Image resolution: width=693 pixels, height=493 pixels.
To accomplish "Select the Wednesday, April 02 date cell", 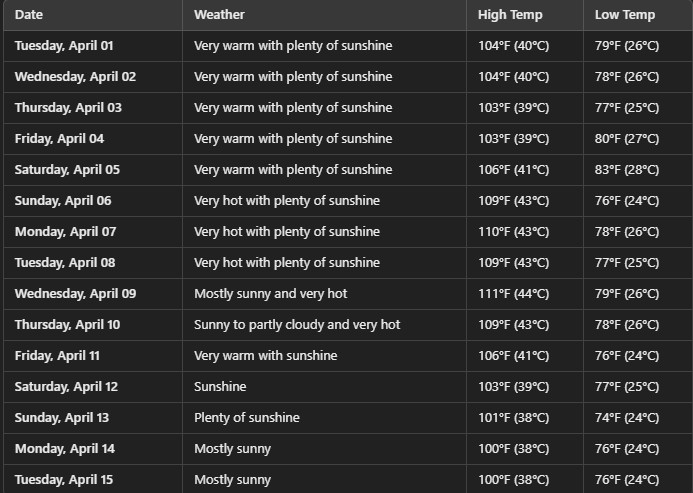I will [x=75, y=77].
